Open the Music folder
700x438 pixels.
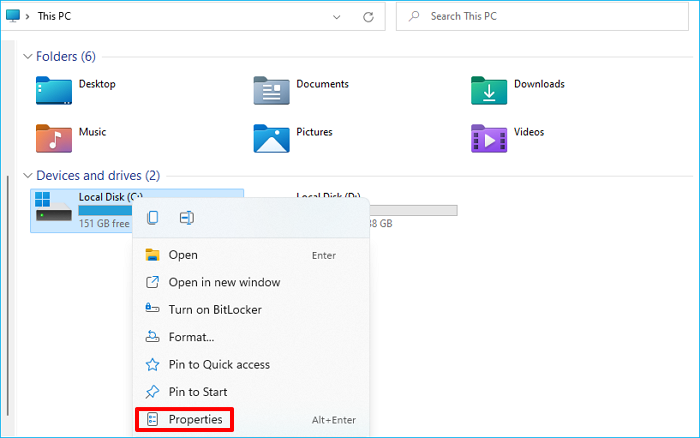[x=54, y=137]
